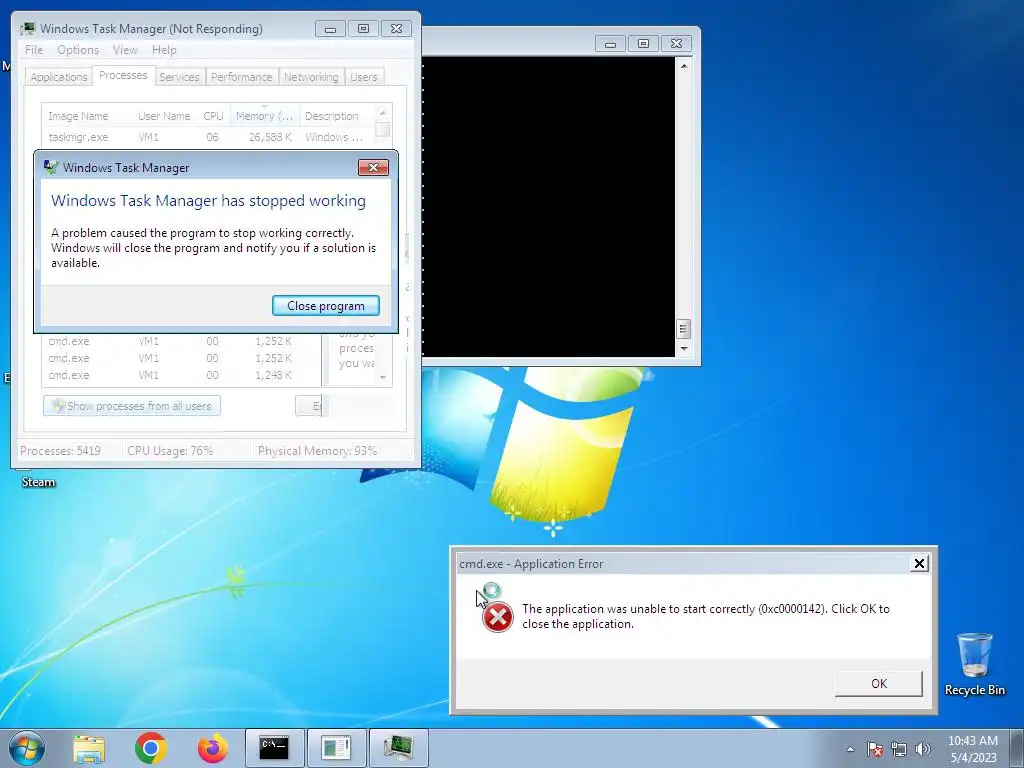This screenshot has width=1024, height=768.
Task: Minimize the black console window
Action: (x=610, y=44)
